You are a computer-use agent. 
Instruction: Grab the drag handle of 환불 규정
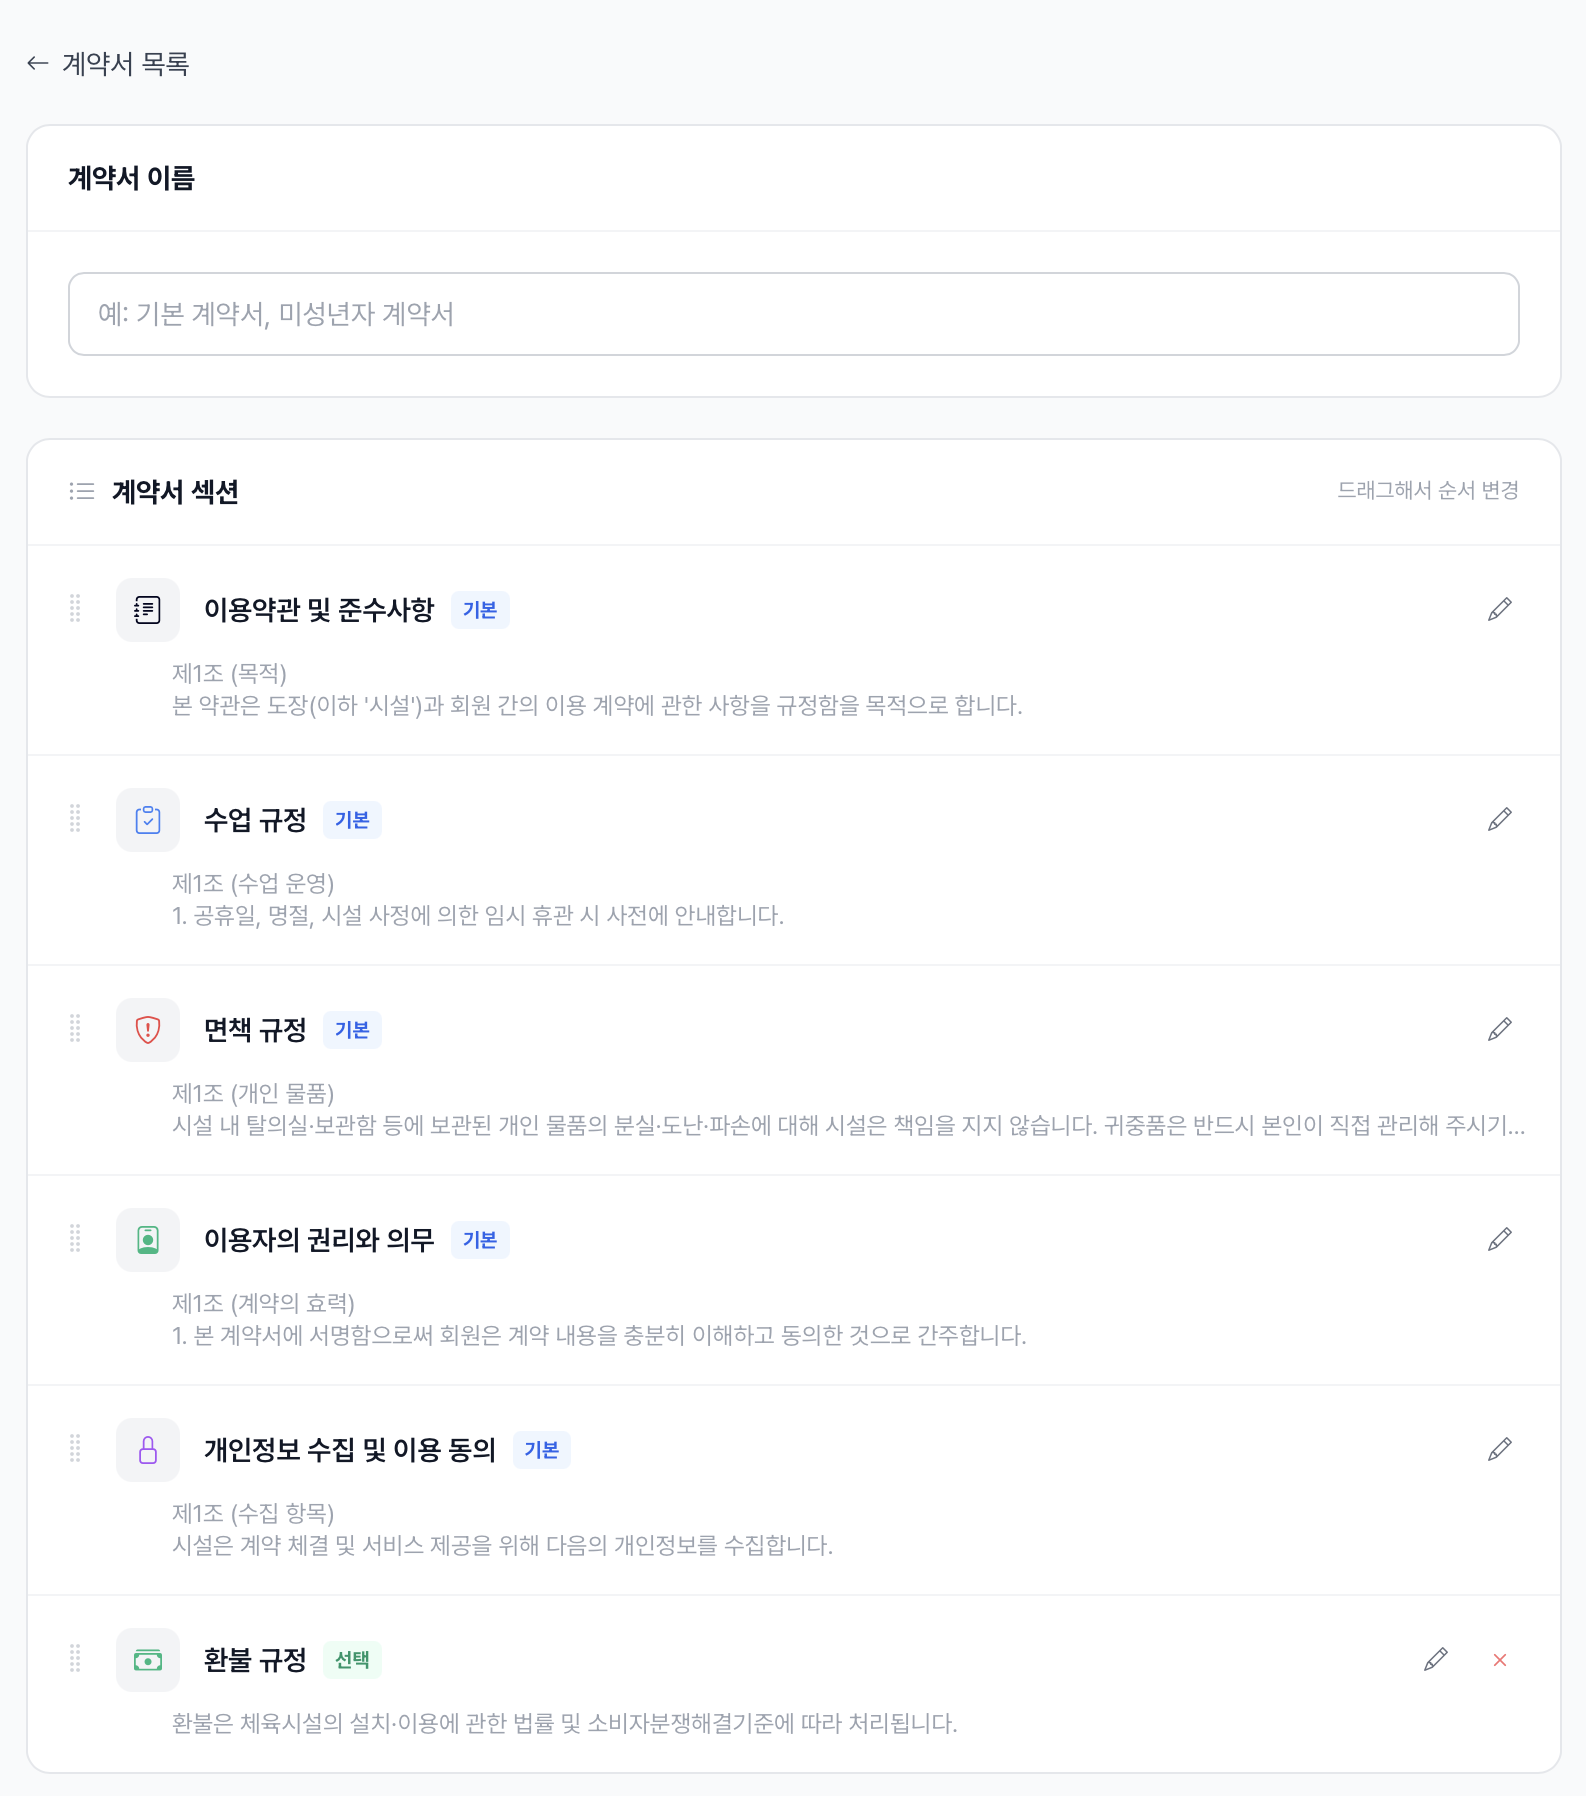coord(77,1660)
